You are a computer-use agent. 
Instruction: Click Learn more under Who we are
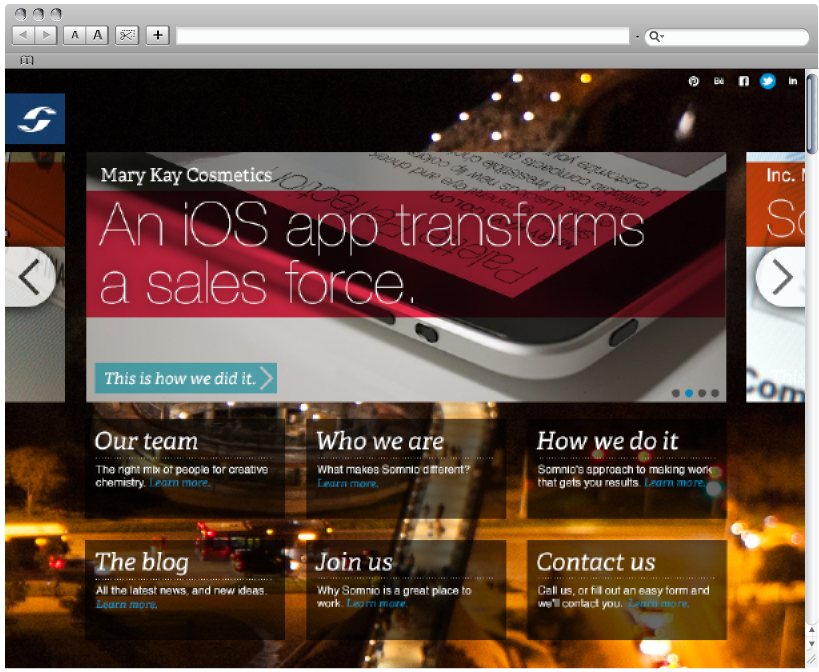pos(347,484)
